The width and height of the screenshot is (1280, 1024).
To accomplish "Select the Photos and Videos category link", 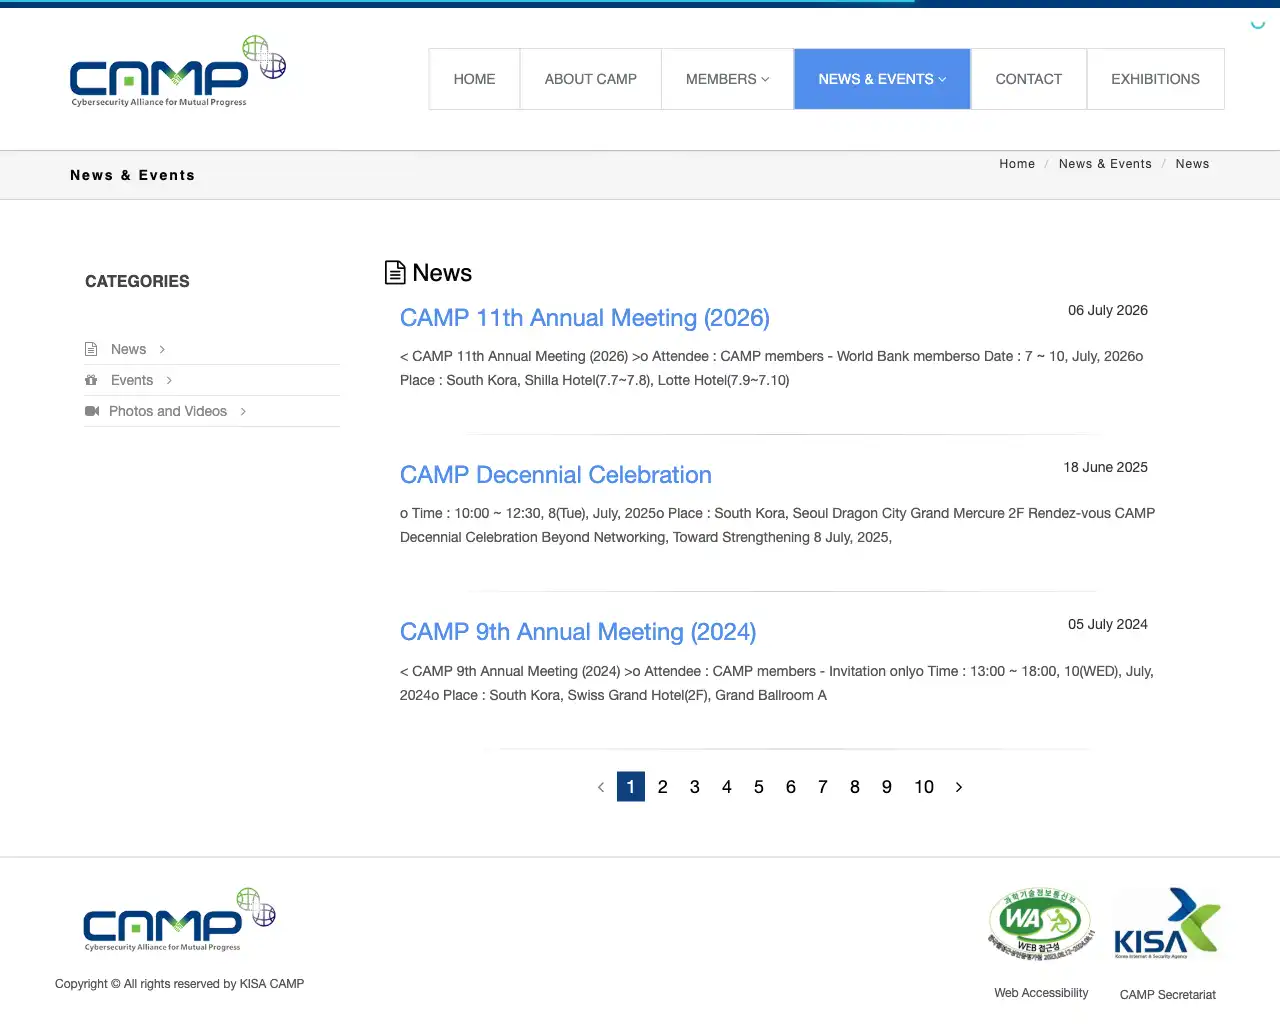I will point(168,411).
